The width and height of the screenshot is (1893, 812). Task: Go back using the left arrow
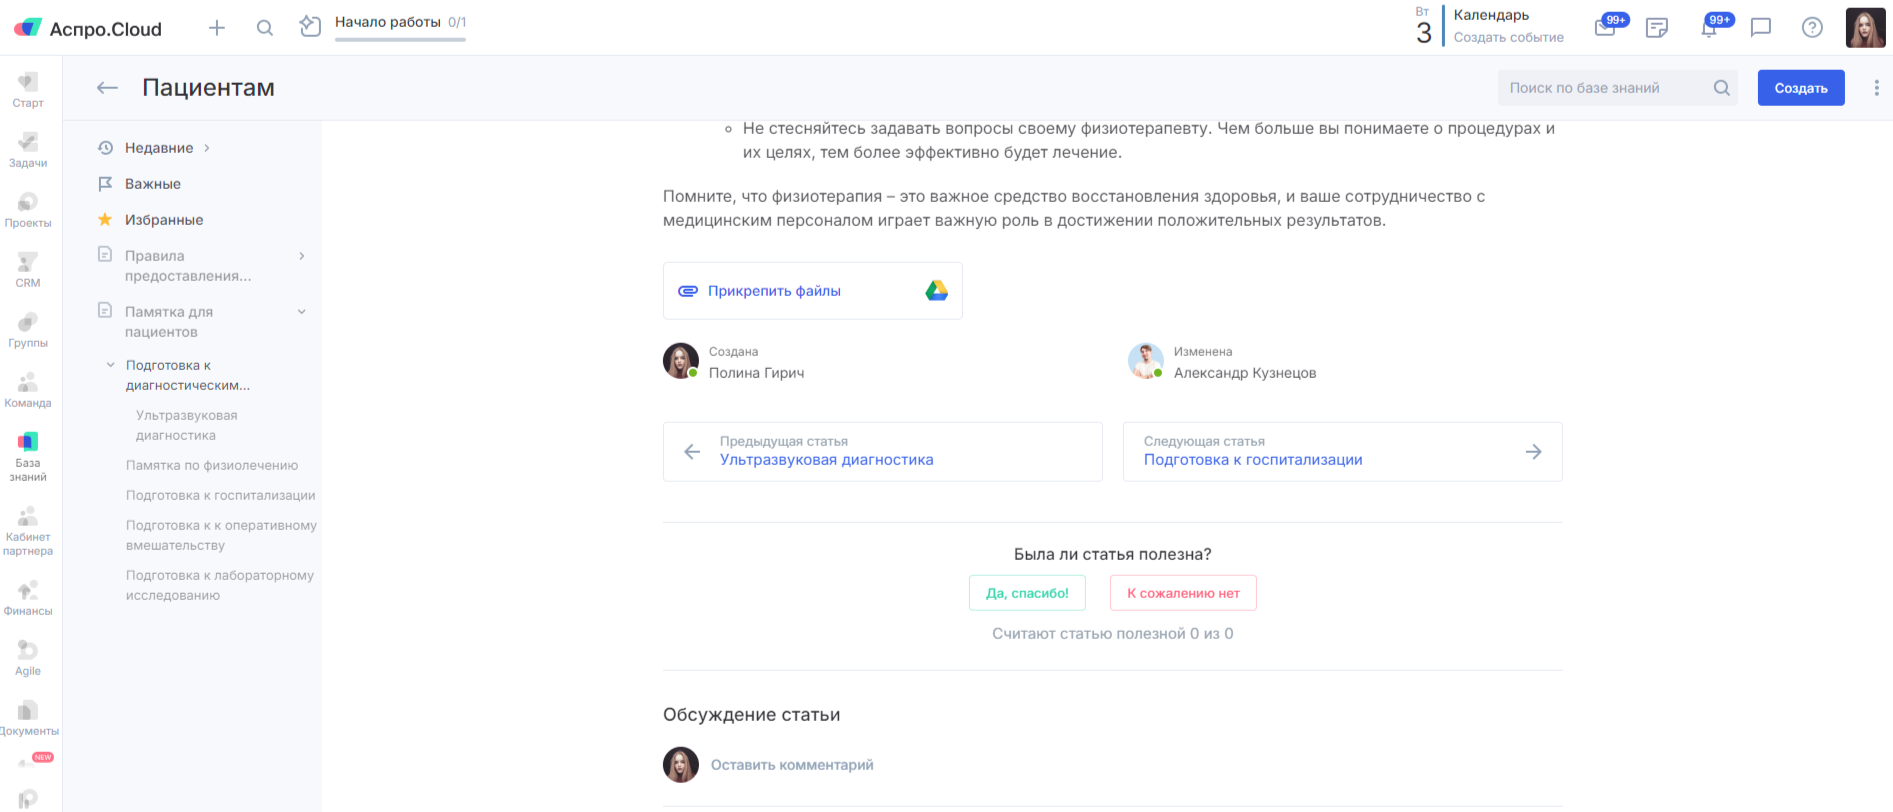pyautogui.click(x=107, y=88)
